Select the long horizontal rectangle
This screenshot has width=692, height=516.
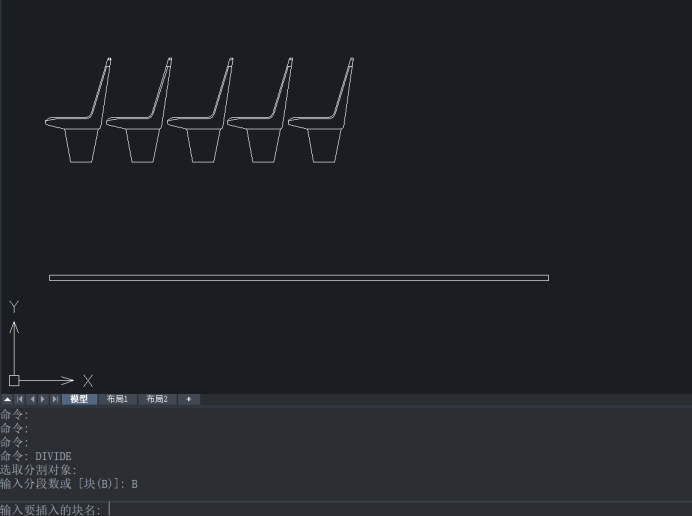(298, 275)
